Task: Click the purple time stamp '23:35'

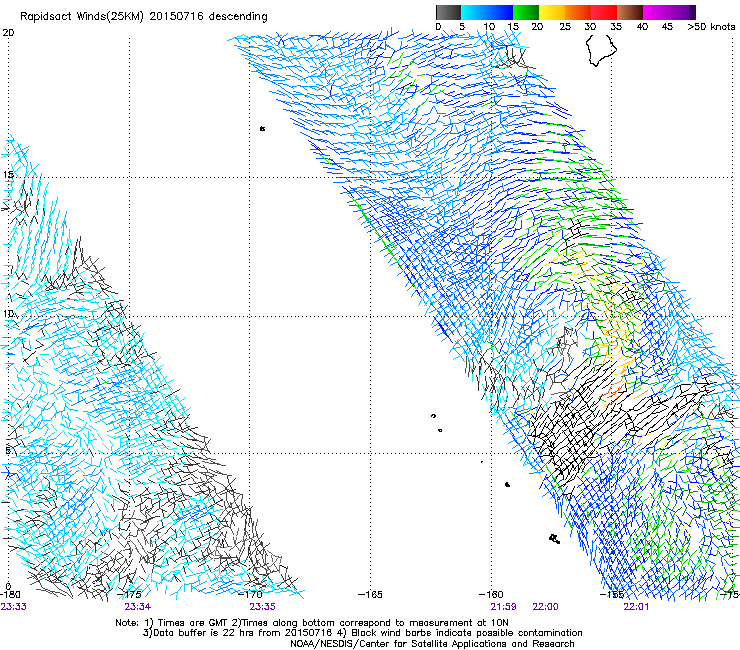Action: tap(262, 607)
